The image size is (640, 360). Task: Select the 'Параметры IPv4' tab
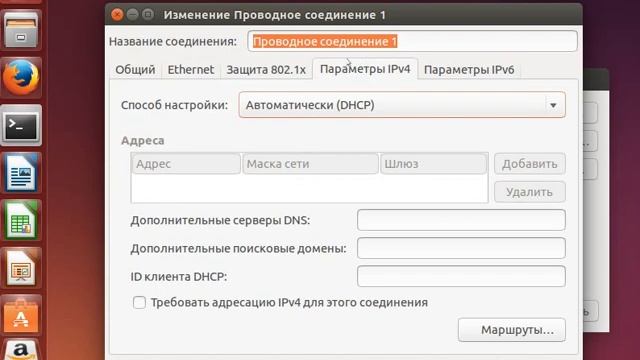tap(365, 69)
